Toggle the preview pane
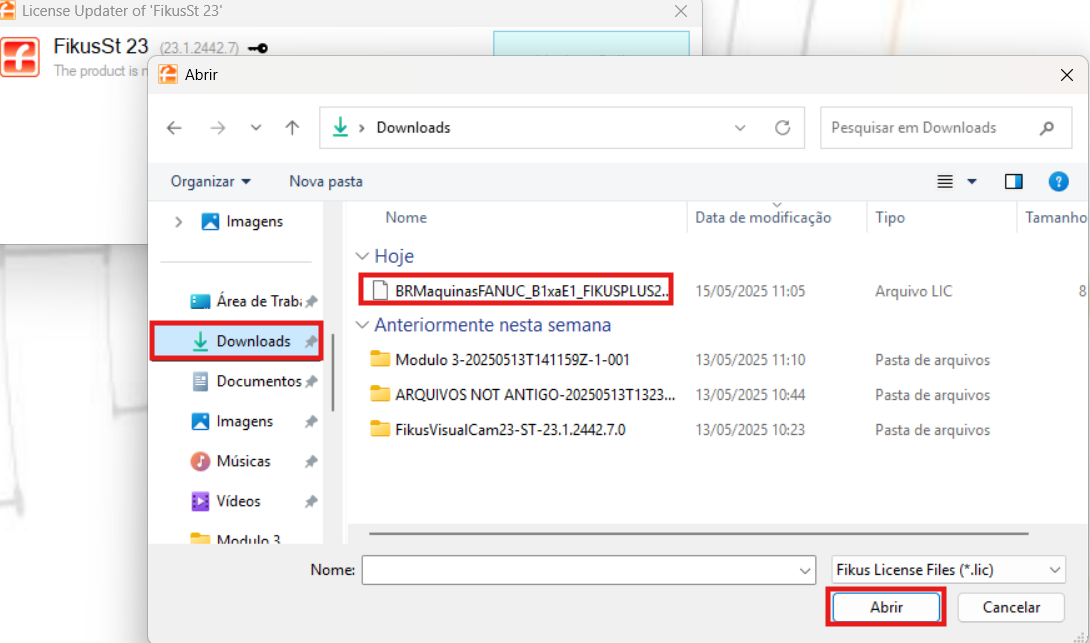The image size is (1090, 643). 1014,181
